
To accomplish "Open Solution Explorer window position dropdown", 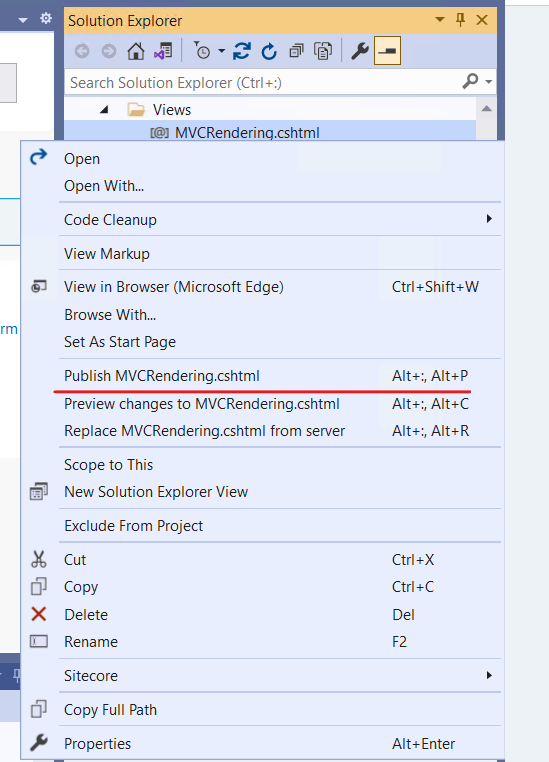I will (x=440, y=20).
